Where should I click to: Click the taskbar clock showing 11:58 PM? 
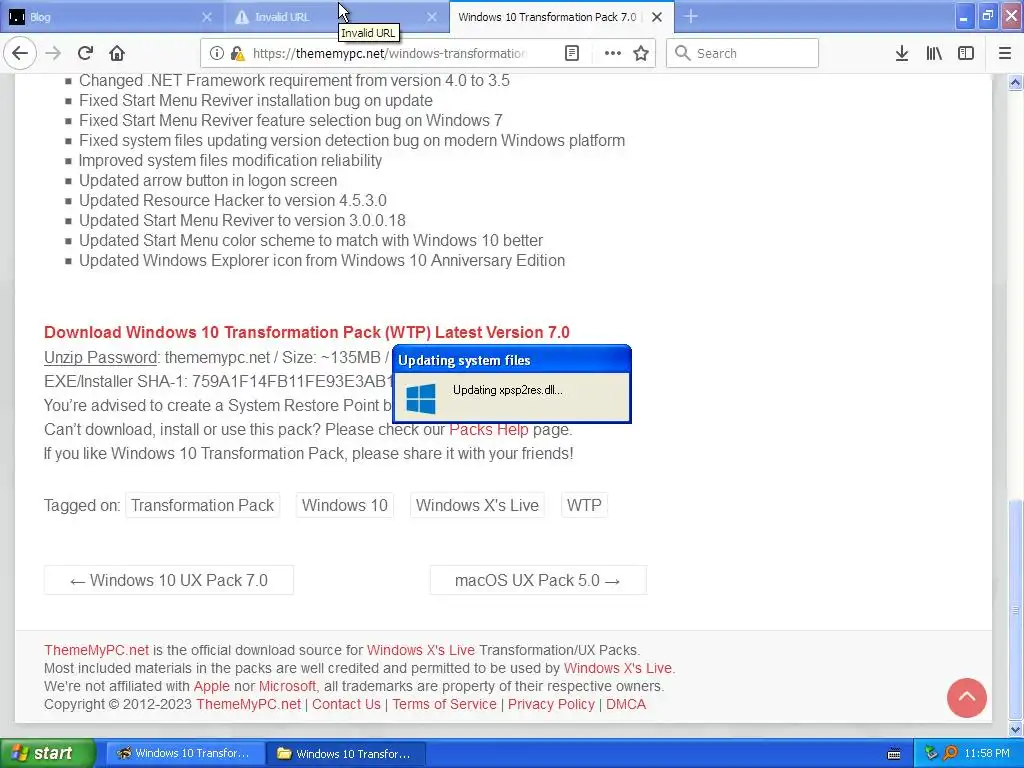[987, 754]
